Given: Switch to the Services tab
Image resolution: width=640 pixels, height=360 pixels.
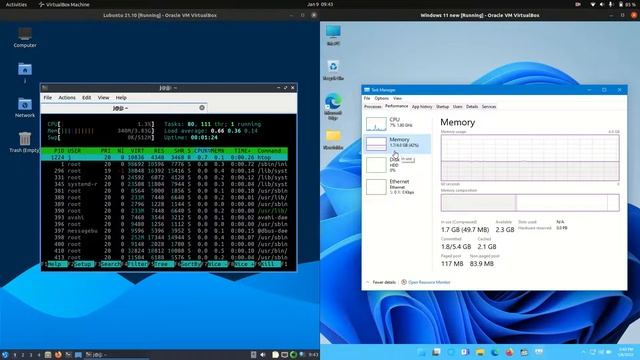Looking at the screenshot, I should 489,107.
